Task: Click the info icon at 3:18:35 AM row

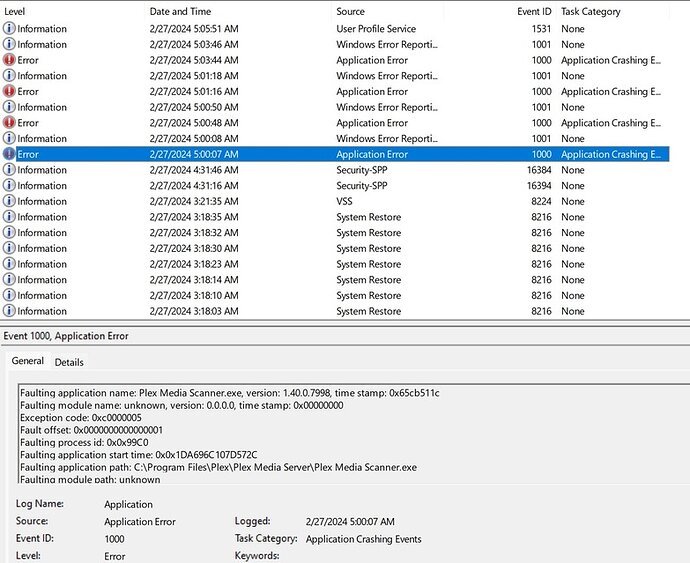Action: 9,217
